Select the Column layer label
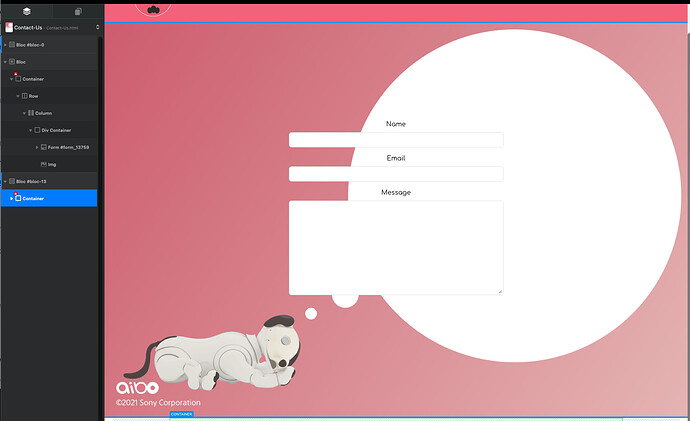The image size is (690, 421). coord(44,113)
